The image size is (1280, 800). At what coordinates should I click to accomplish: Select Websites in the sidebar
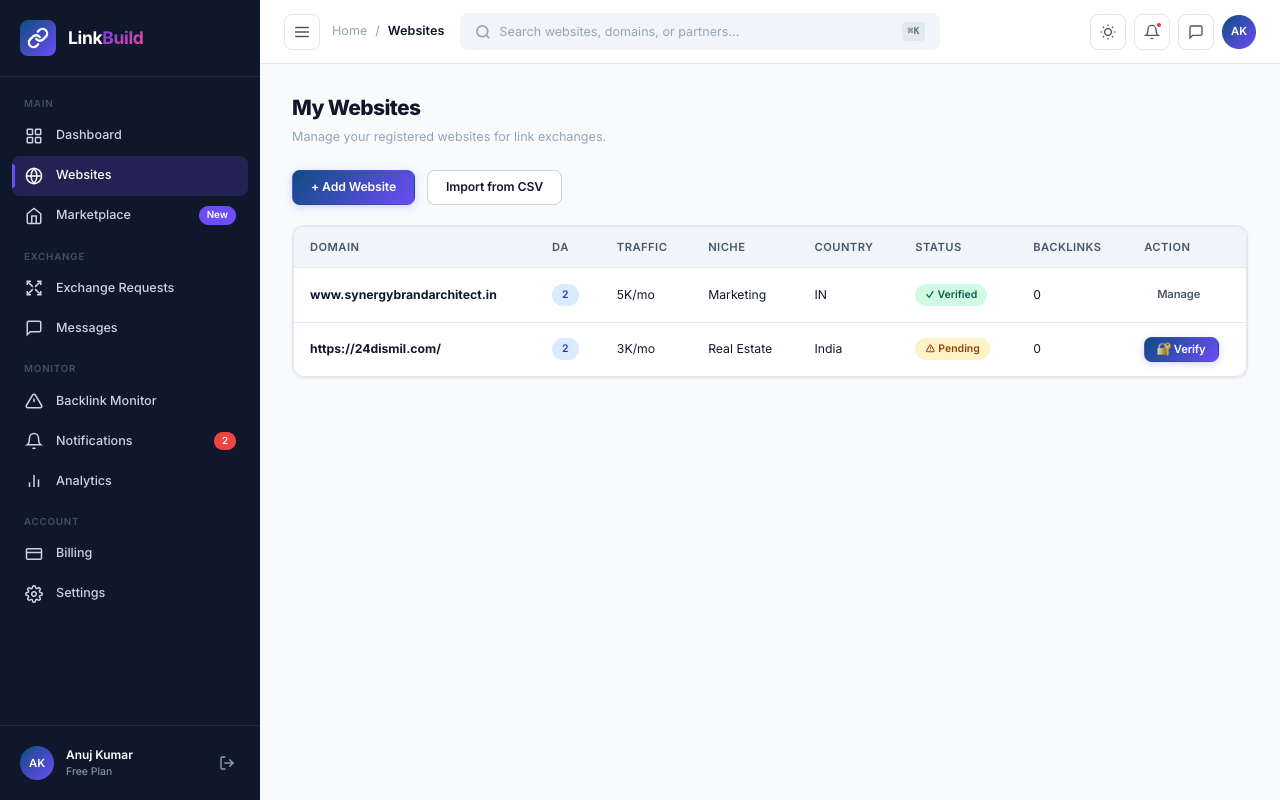click(130, 175)
